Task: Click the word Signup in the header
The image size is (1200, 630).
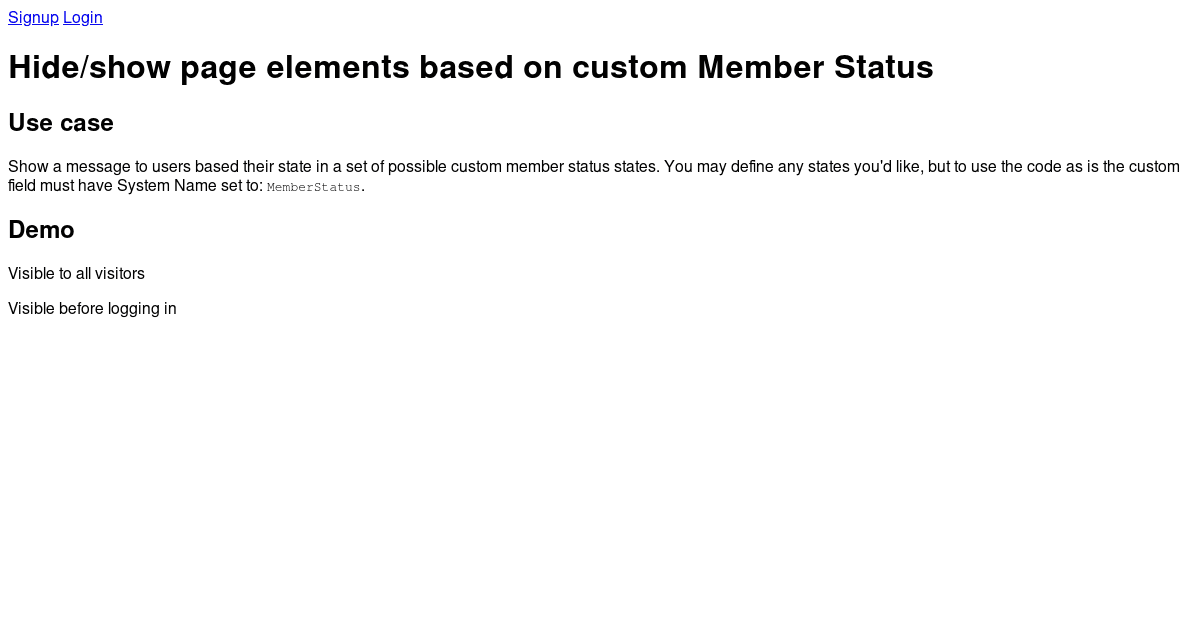Action: point(33,17)
